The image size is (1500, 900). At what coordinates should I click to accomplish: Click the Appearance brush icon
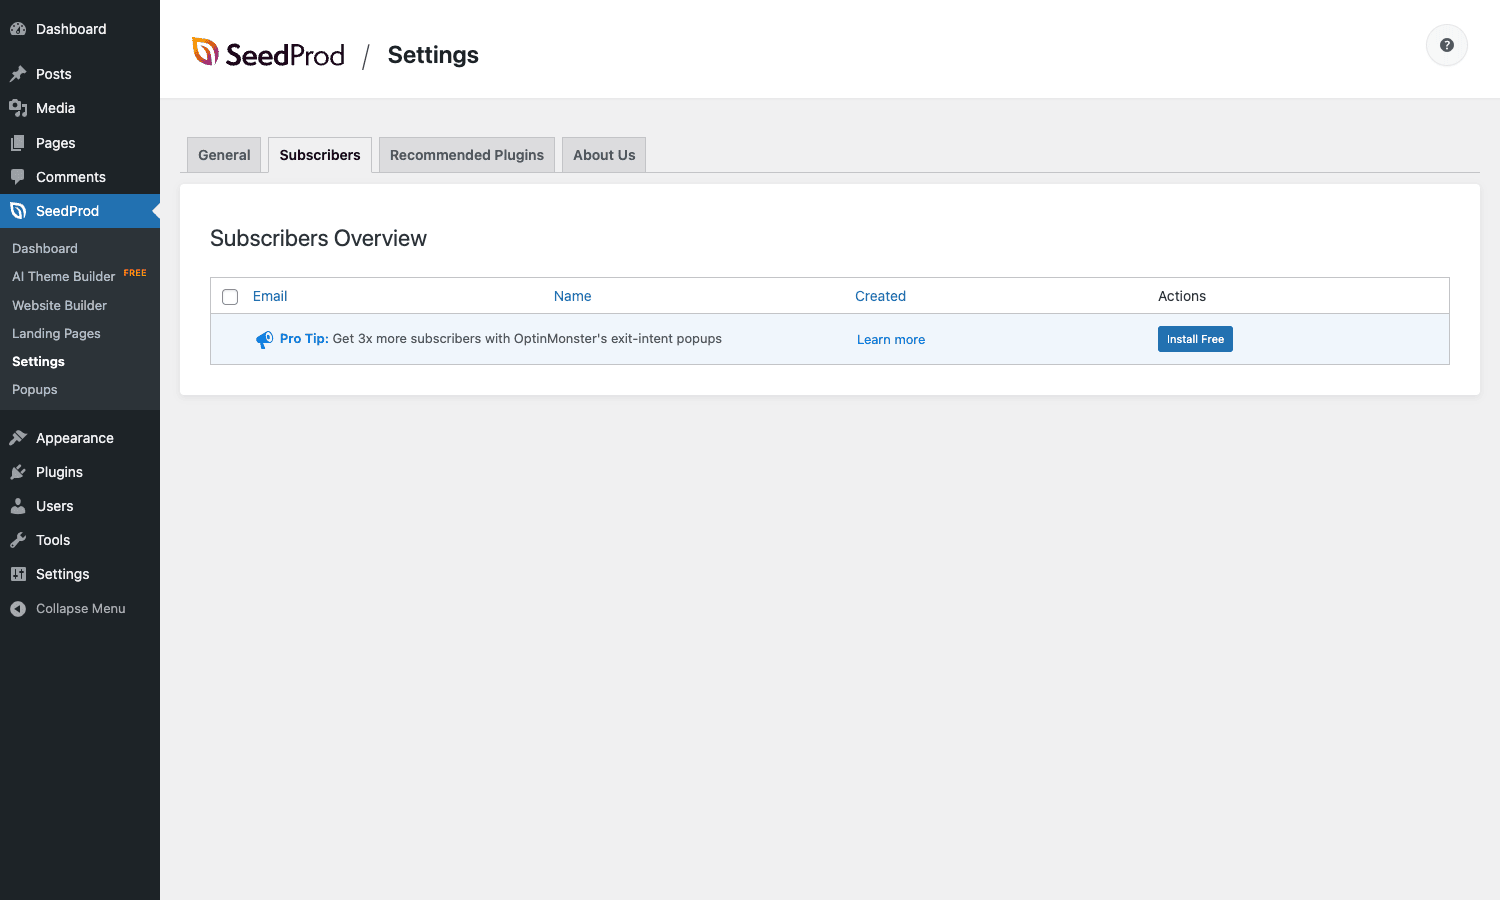pos(18,438)
